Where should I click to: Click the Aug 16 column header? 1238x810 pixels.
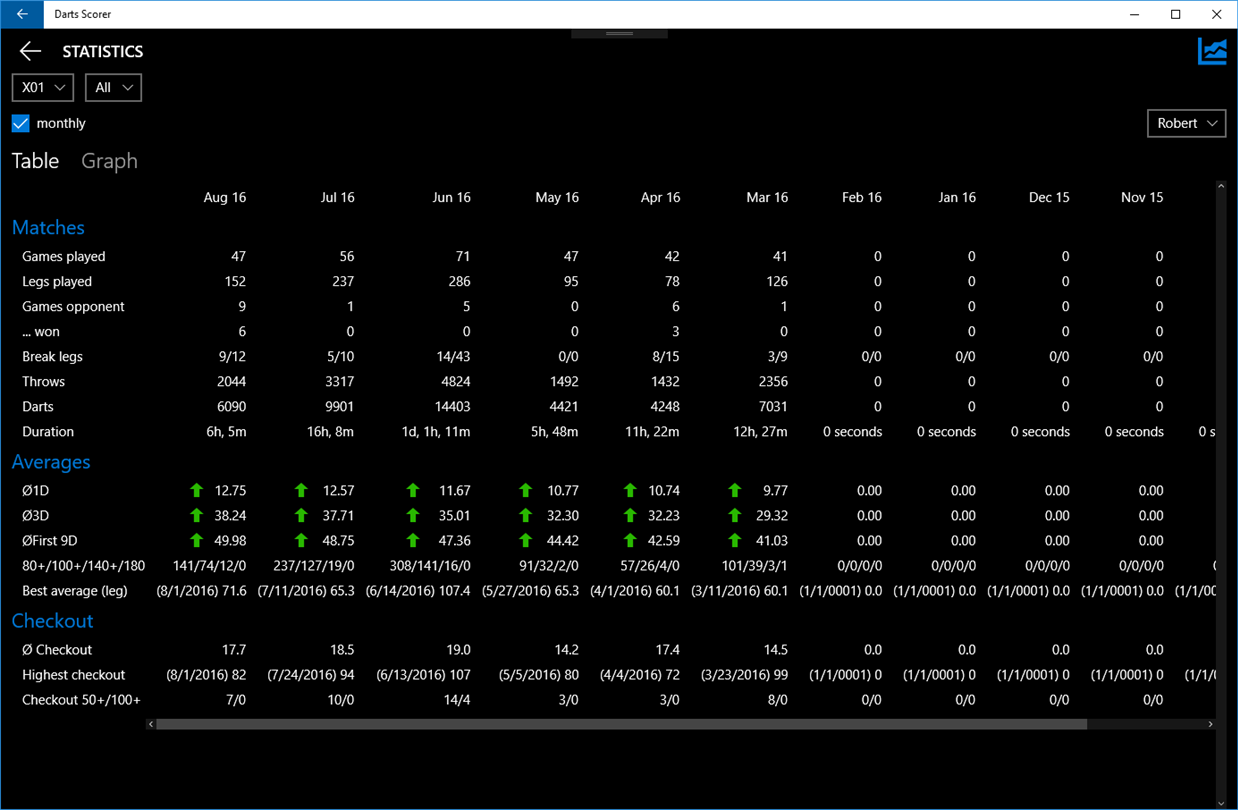(x=224, y=198)
